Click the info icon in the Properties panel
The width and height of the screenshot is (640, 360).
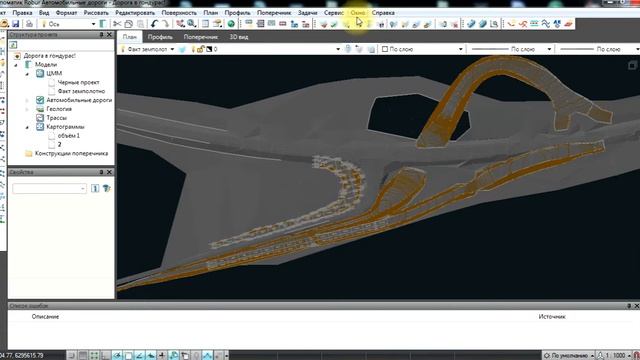pos(95,188)
